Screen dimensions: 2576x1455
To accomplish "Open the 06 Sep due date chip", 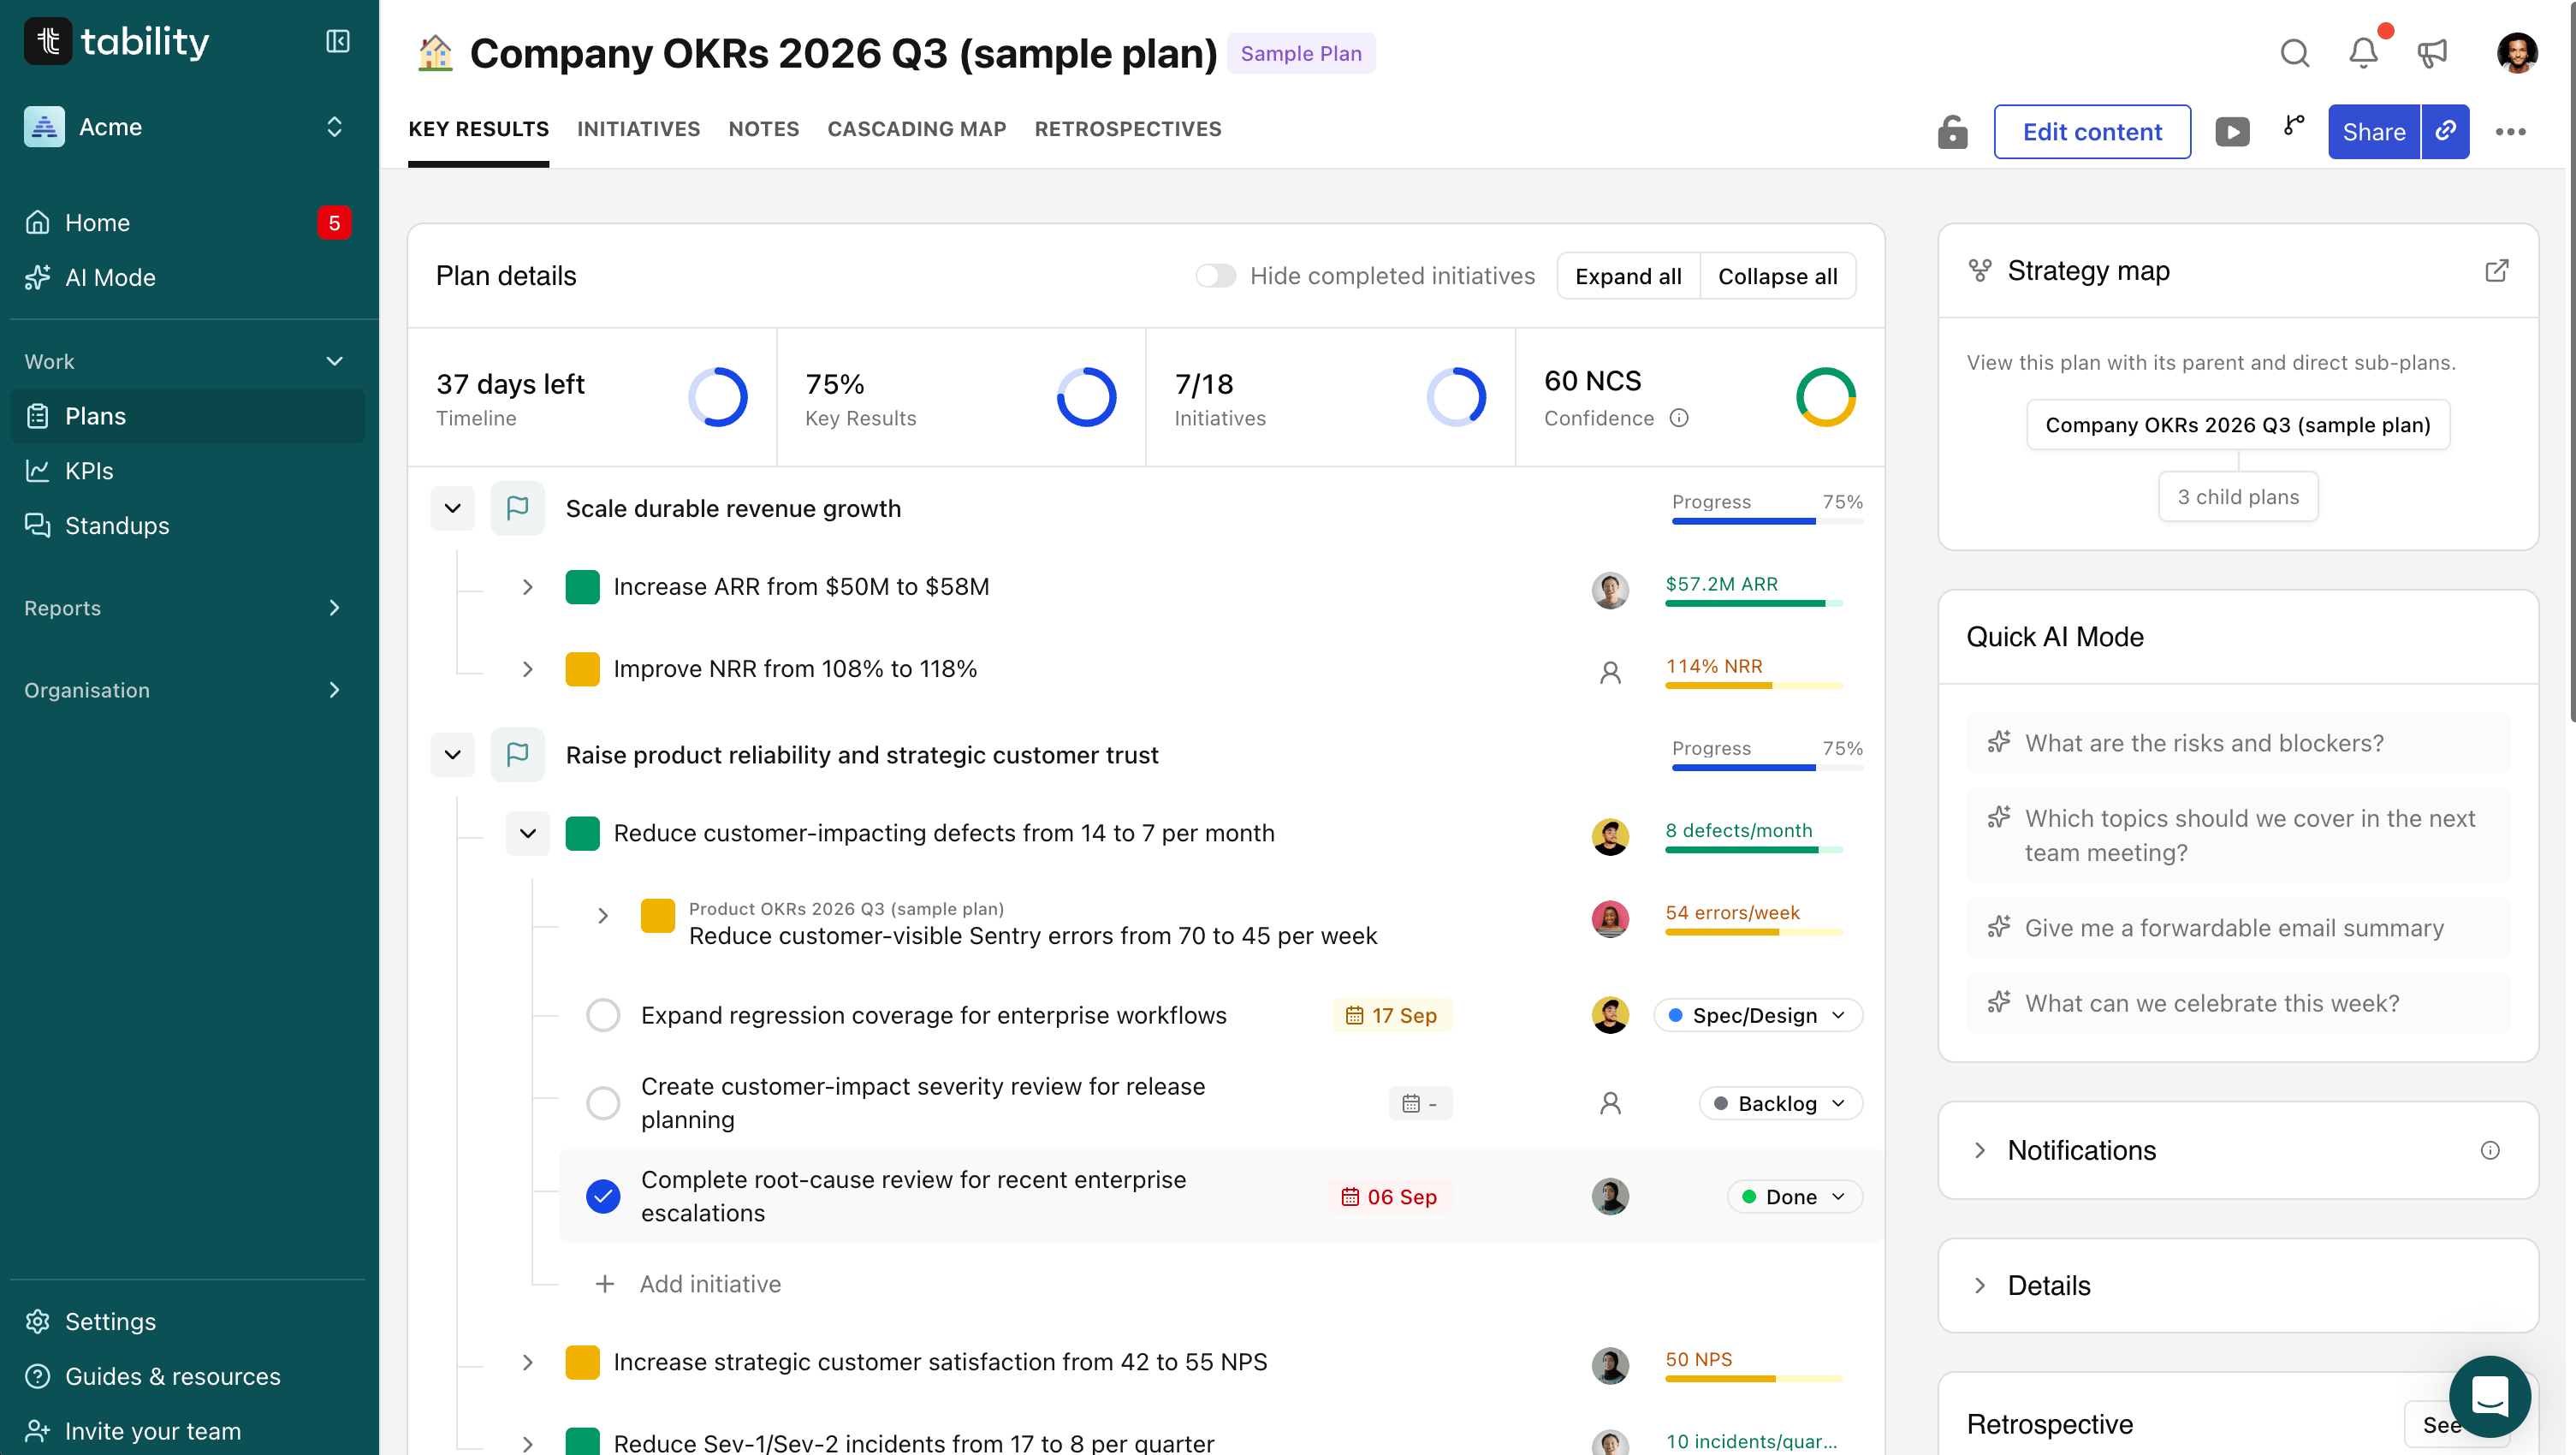I will [x=1389, y=1197].
